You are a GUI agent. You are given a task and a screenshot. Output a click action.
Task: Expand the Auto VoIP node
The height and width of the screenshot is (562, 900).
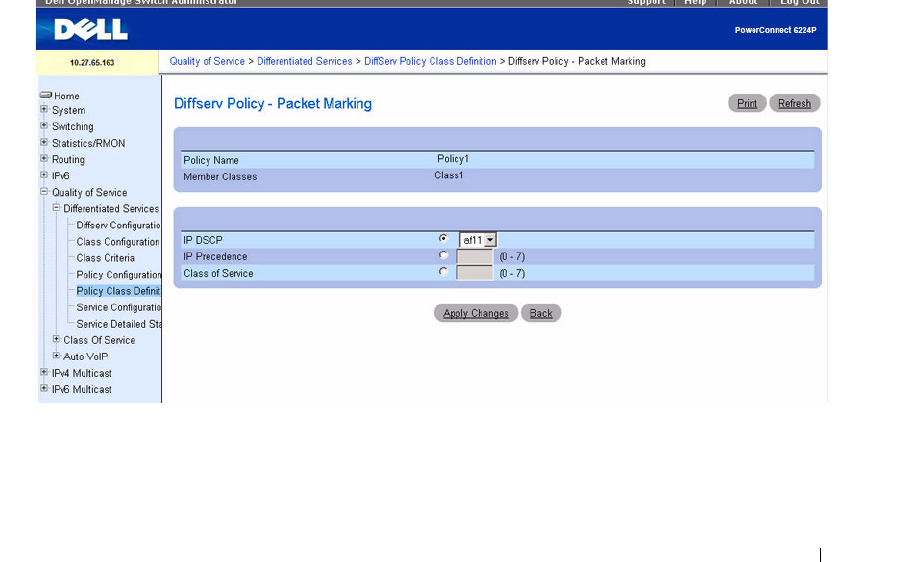56,355
